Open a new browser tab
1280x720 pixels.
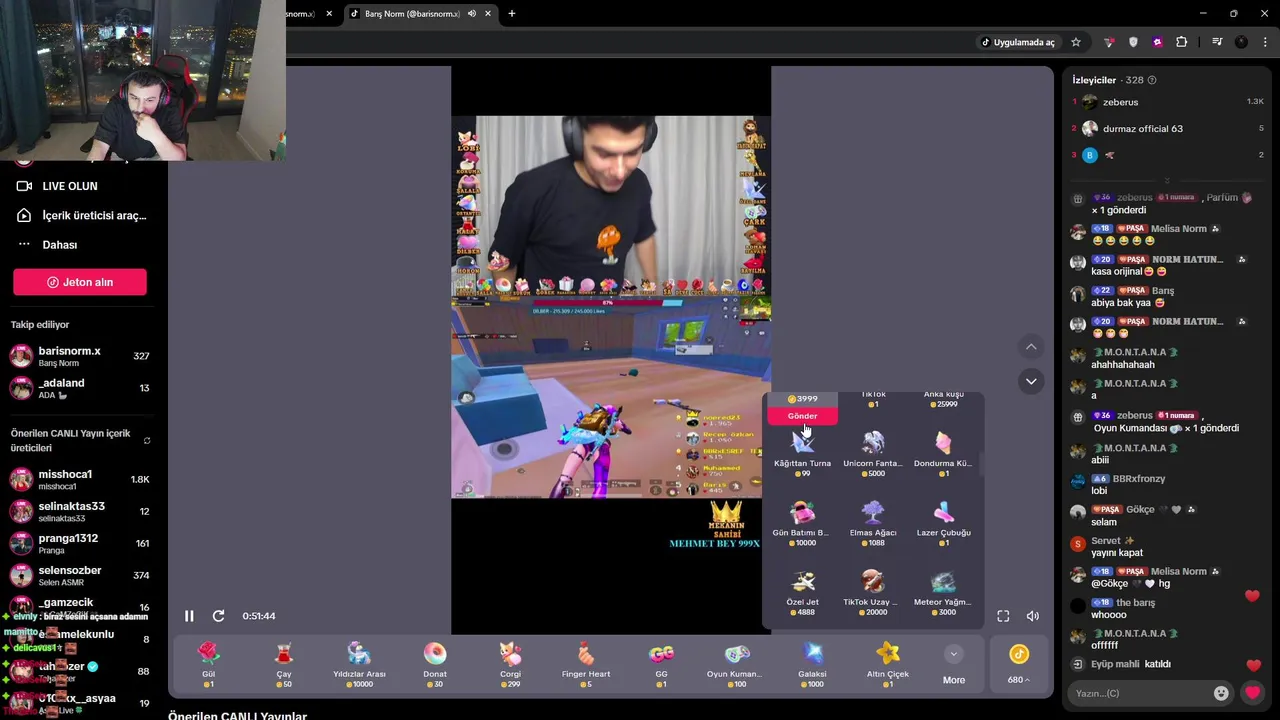(512, 14)
